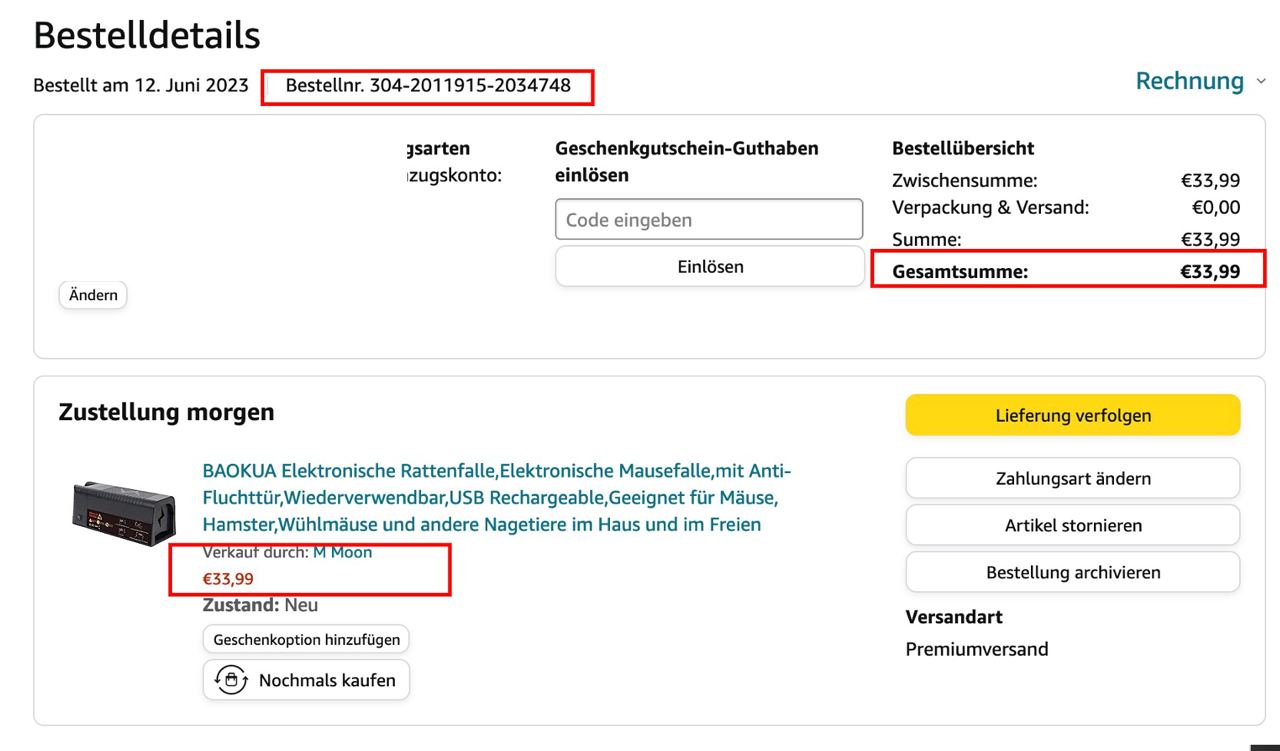The height and width of the screenshot is (751, 1280).
Task: Click the Nochmals kaufen reorder icon
Action: click(231, 680)
